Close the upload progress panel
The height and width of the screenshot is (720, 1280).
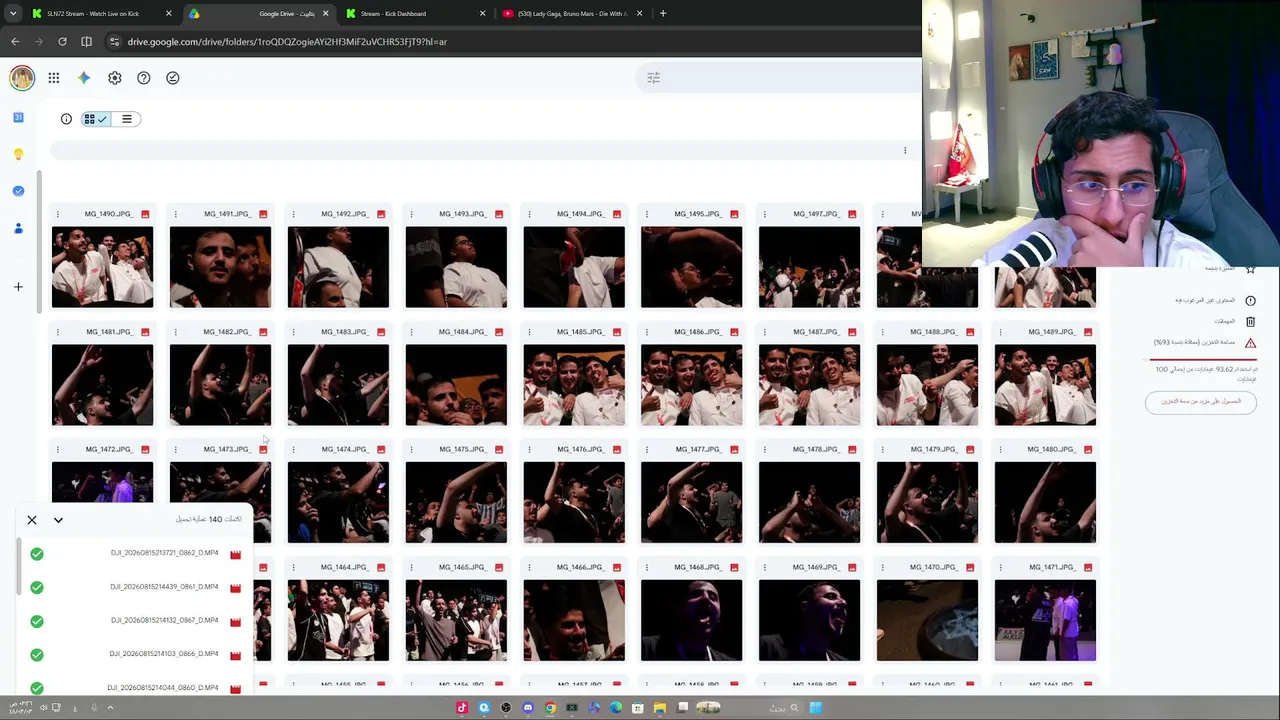[x=32, y=520]
